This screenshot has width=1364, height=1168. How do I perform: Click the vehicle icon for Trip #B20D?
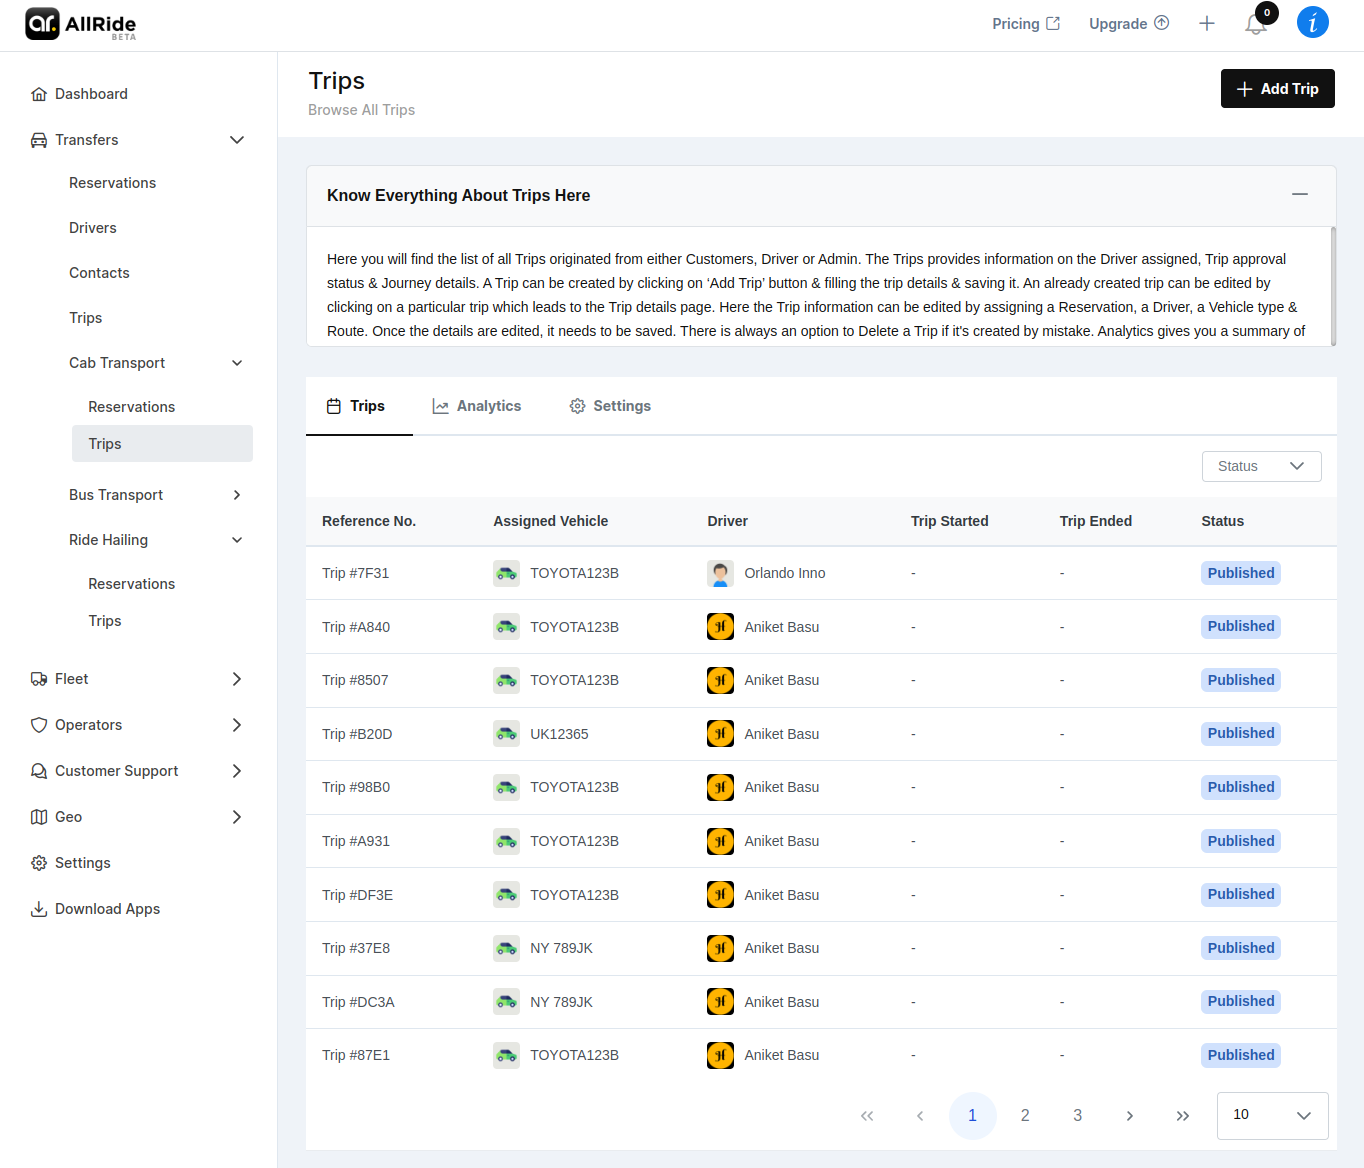tap(507, 734)
